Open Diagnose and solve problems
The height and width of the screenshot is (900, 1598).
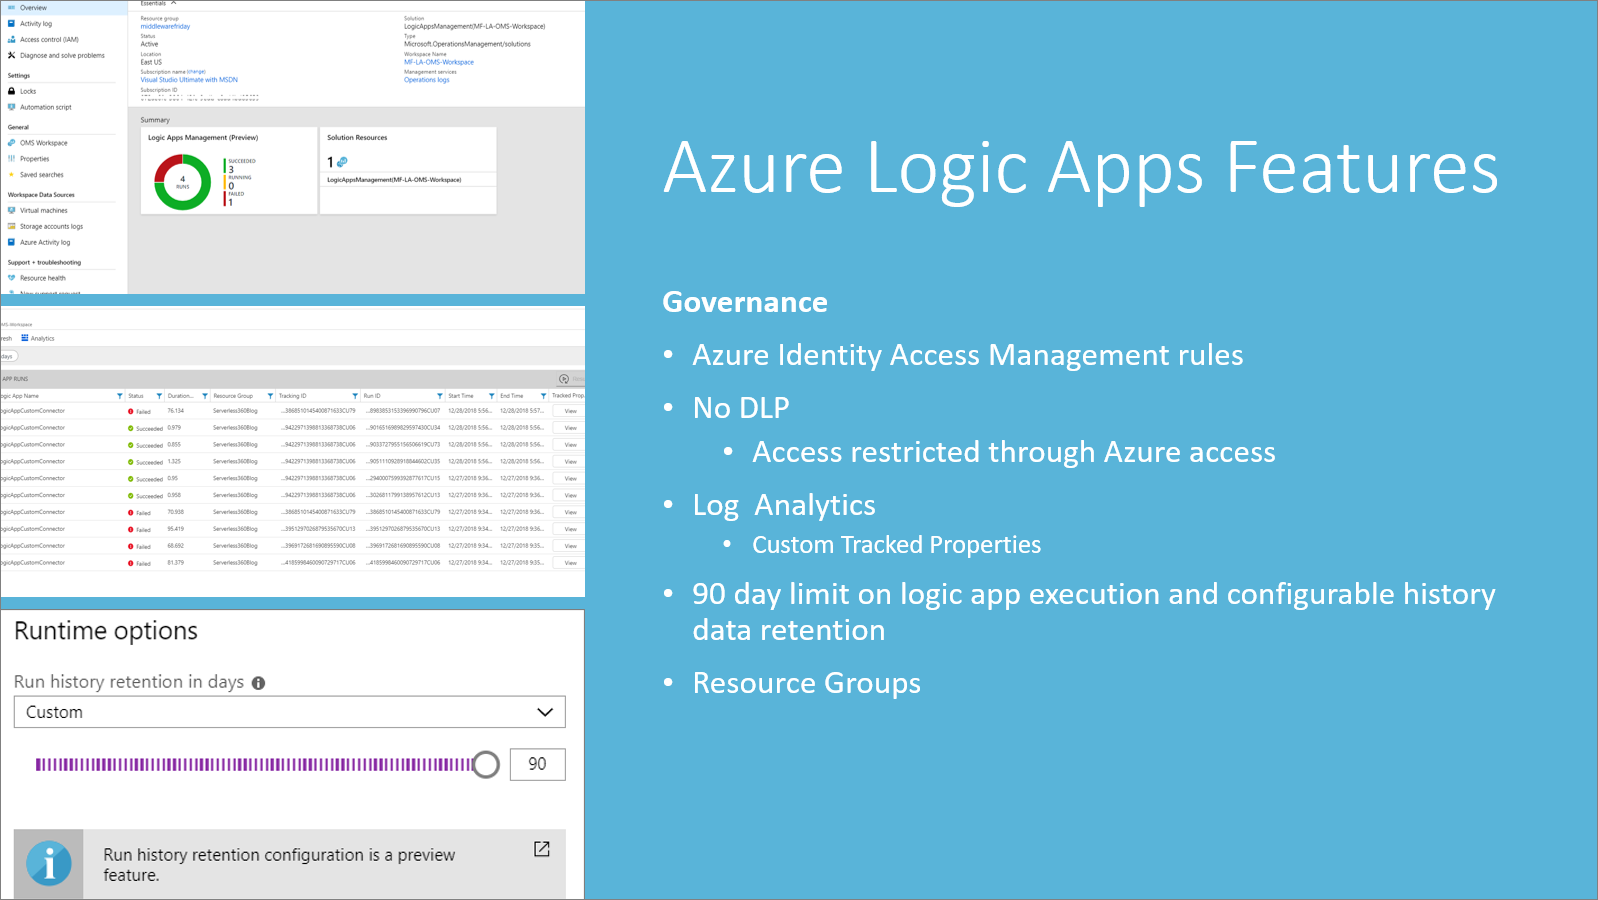pos(56,56)
